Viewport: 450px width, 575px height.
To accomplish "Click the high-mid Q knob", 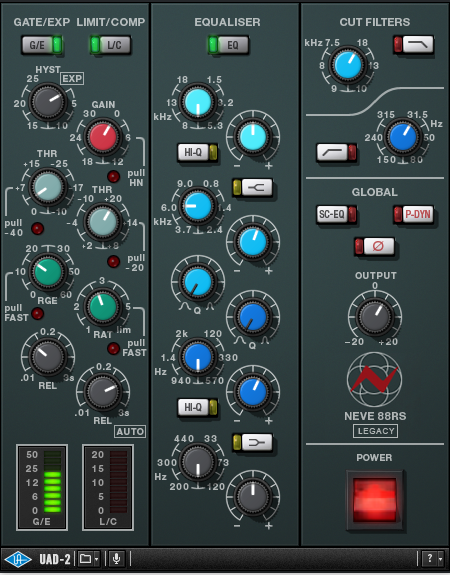I will pyautogui.click(x=198, y=282).
